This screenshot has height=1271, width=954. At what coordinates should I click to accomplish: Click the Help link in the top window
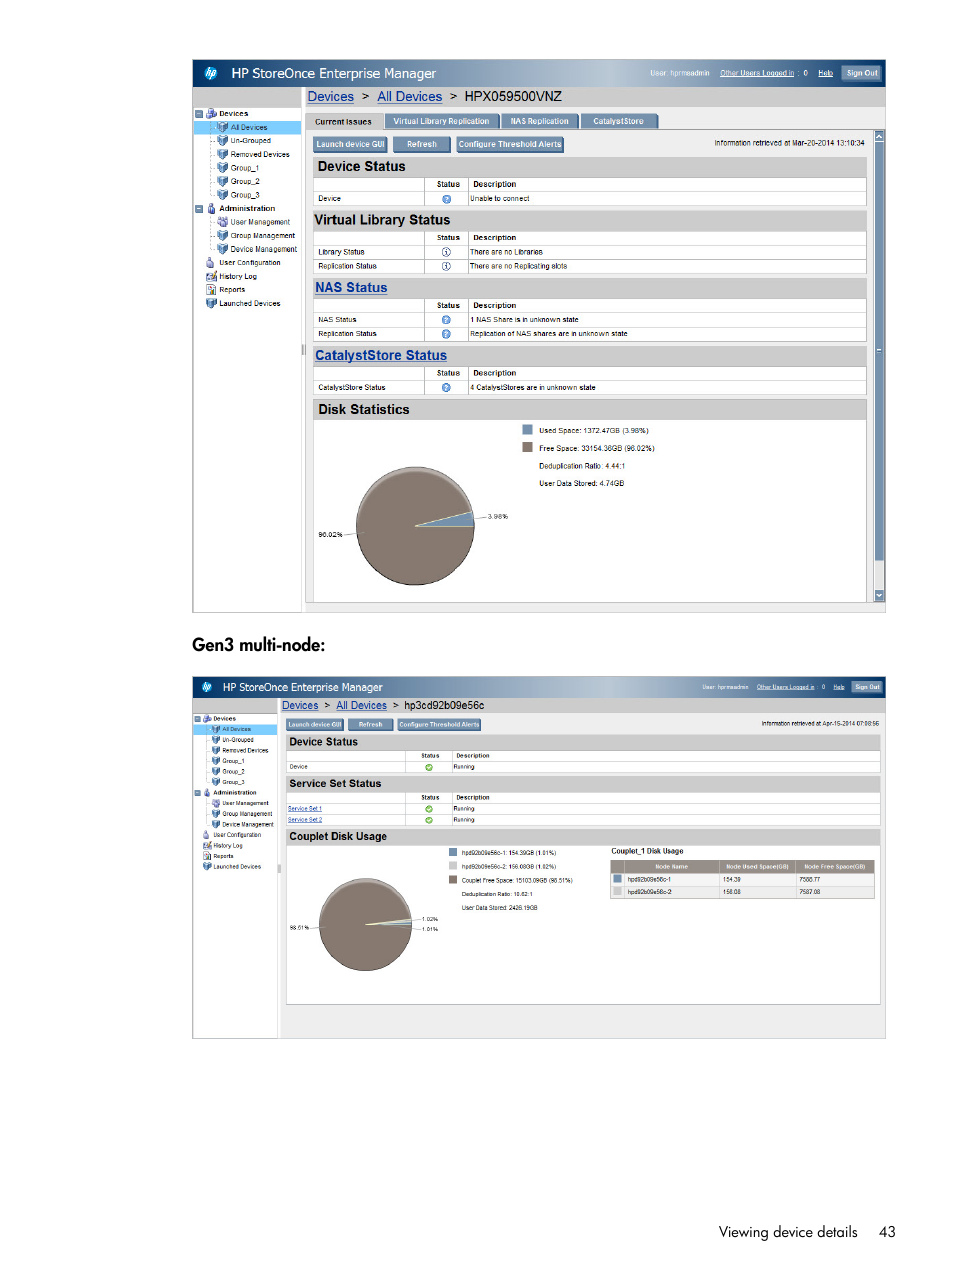[x=825, y=73]
